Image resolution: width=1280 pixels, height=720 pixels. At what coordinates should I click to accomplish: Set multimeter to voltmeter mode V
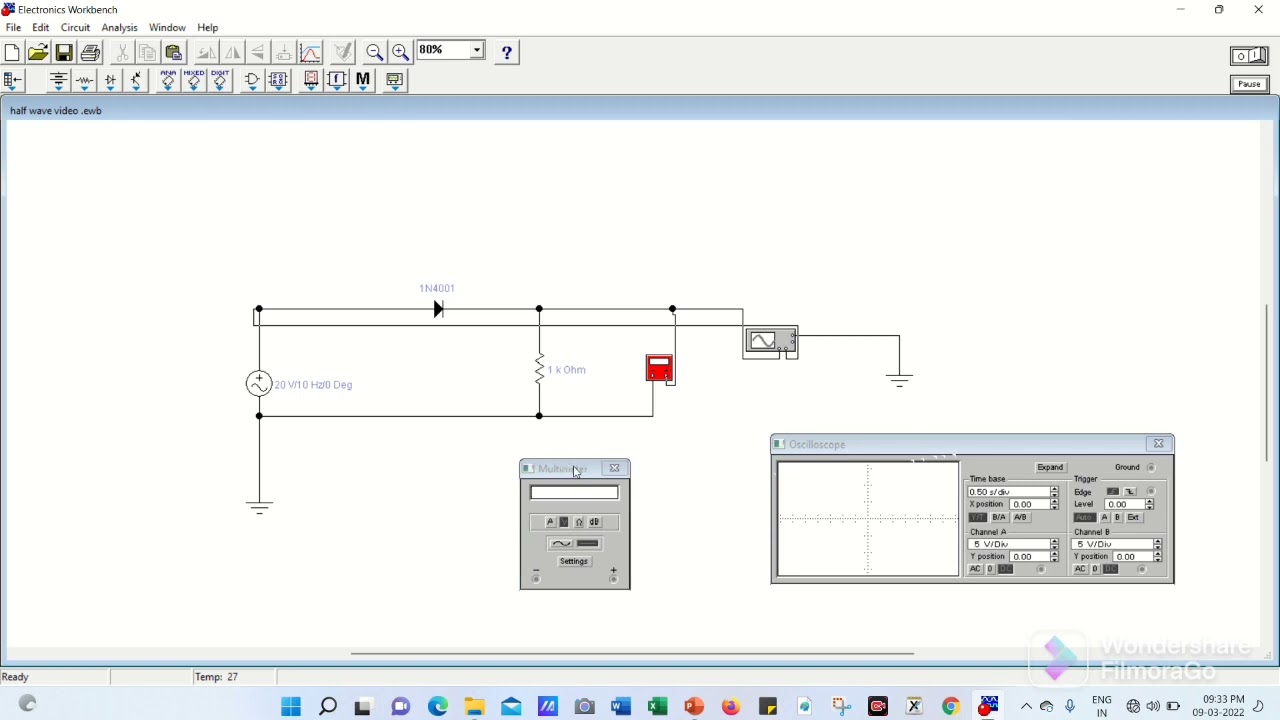pos(563,522)
